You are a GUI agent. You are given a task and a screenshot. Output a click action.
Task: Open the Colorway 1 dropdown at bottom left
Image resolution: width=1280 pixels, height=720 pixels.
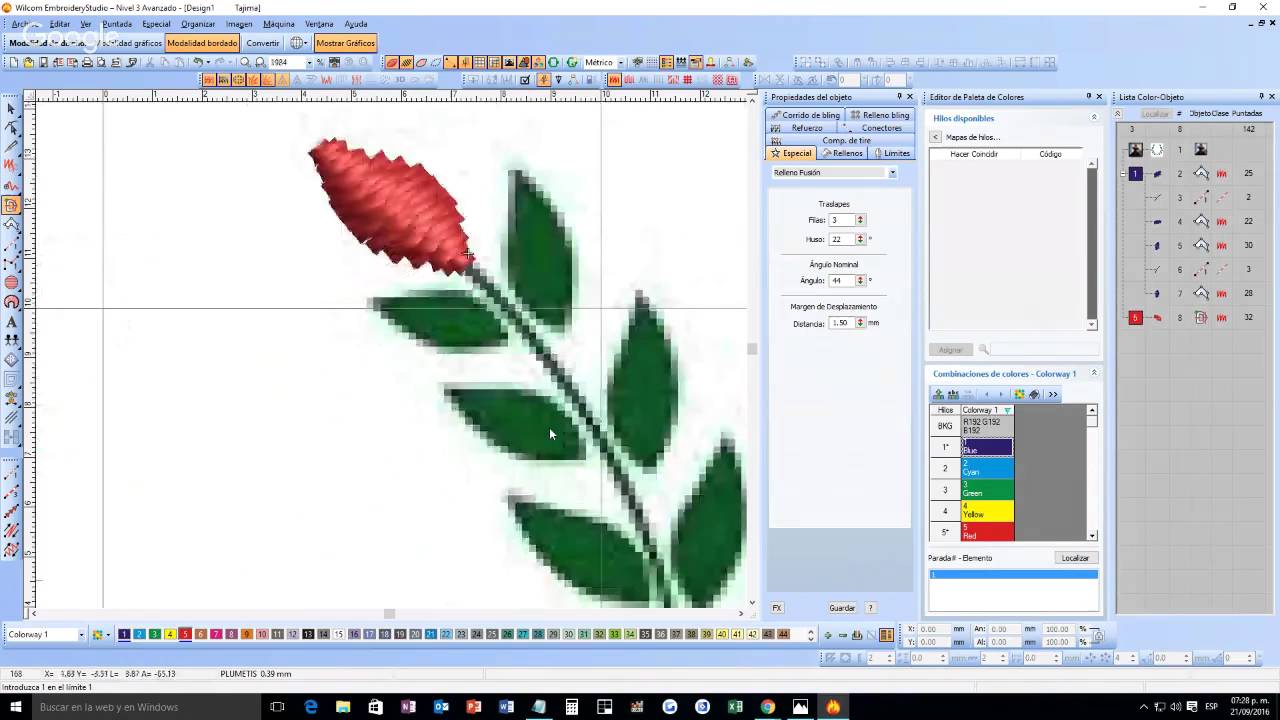click(x=81, y=635)
